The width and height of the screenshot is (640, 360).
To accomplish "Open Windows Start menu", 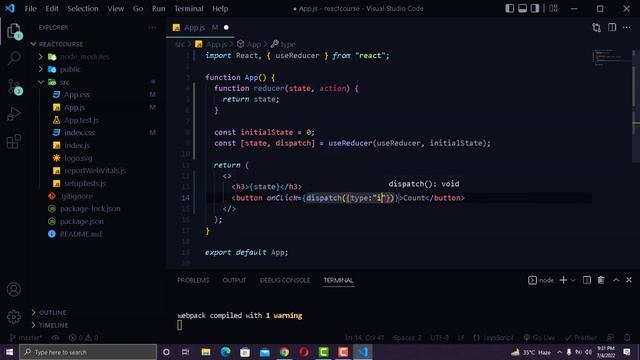I will [9, 352].
